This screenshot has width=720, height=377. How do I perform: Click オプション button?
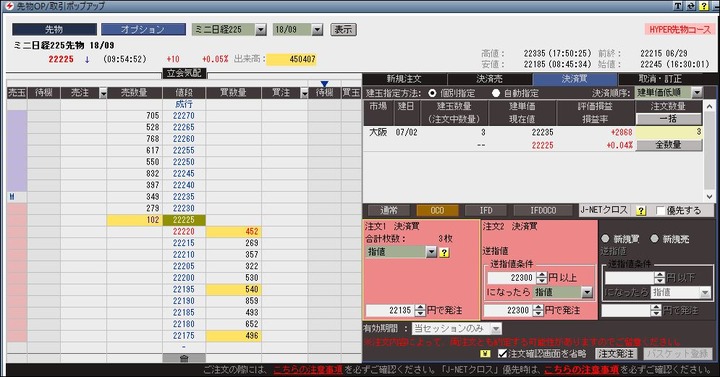click(143, 29)
